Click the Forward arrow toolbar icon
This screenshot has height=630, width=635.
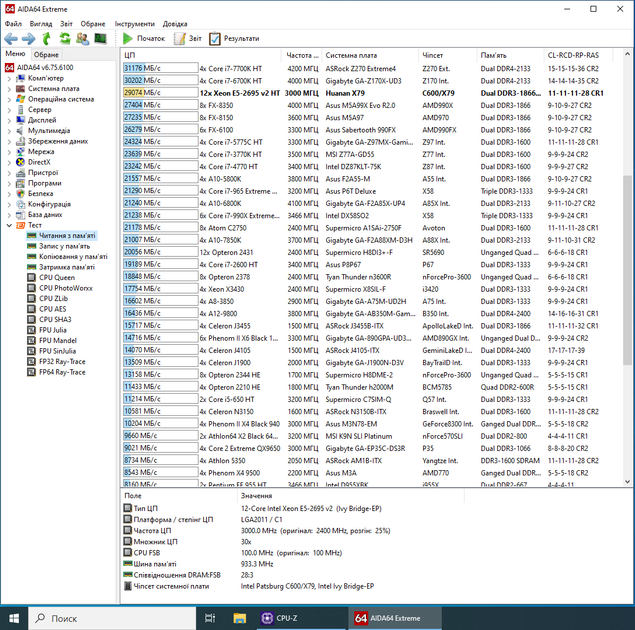pos(28,39)
